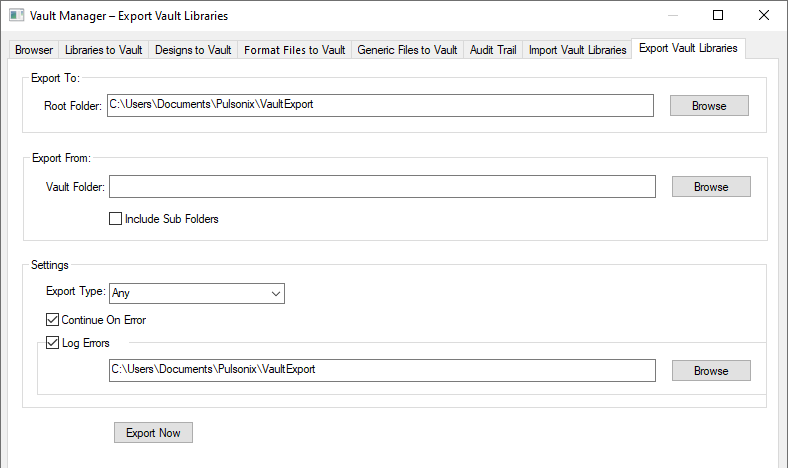Uncheck Continue On Error option

click(52, 321)
